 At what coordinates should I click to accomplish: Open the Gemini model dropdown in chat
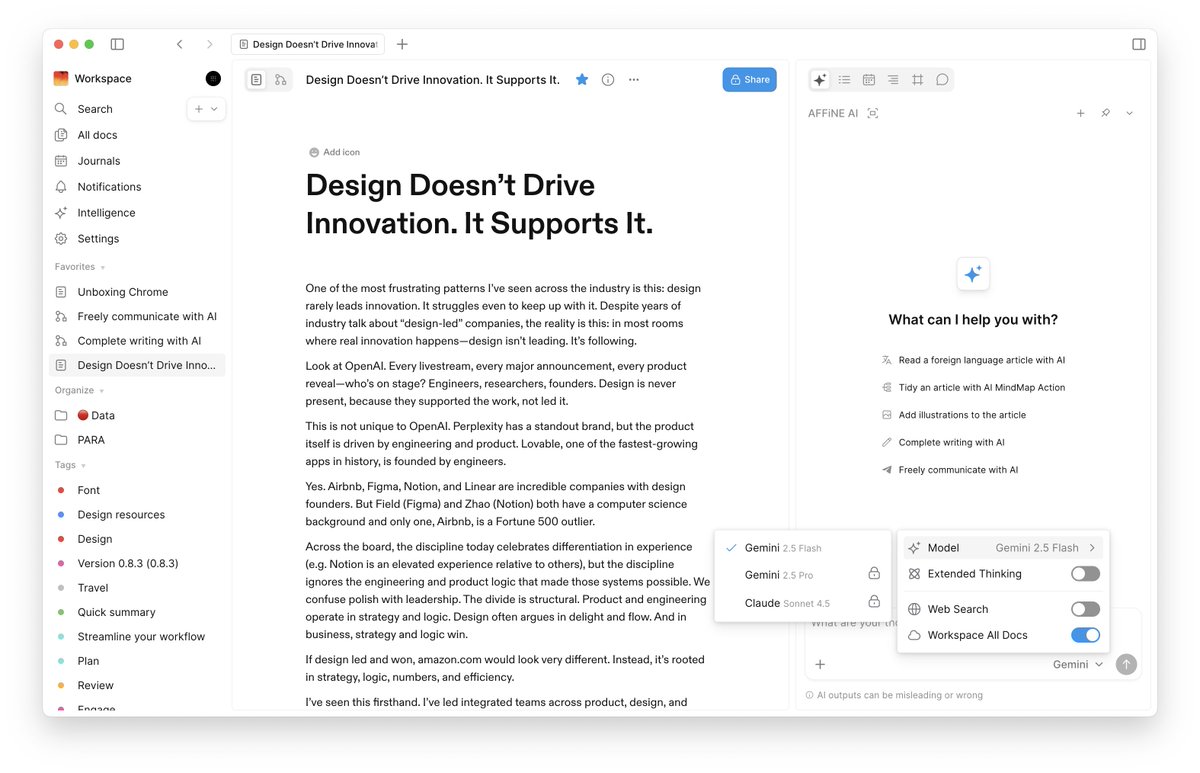click(x=1078, y=664)
